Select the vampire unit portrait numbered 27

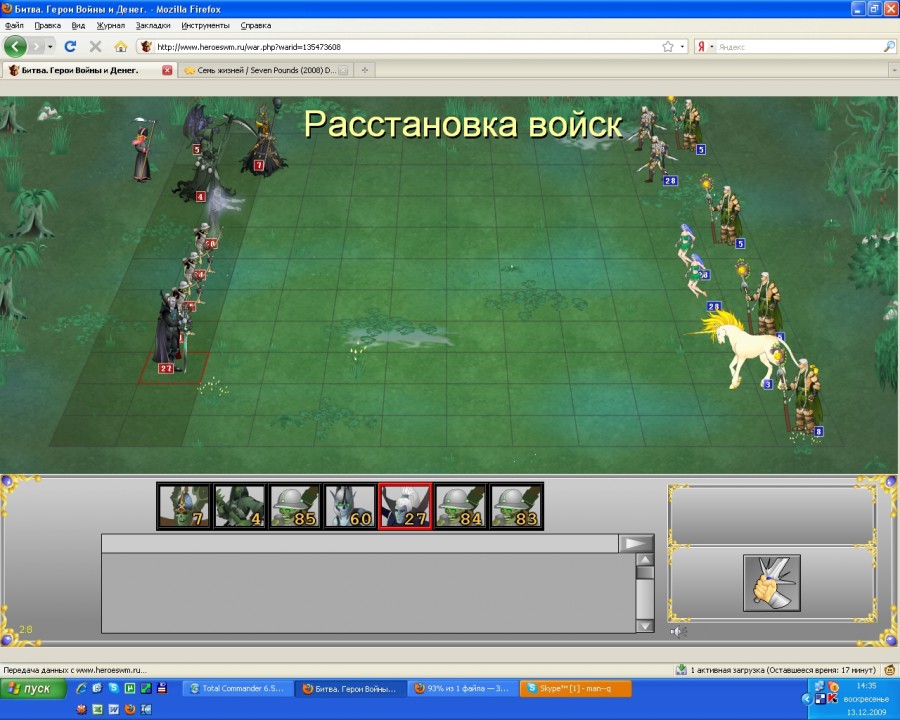coord(405,506)
